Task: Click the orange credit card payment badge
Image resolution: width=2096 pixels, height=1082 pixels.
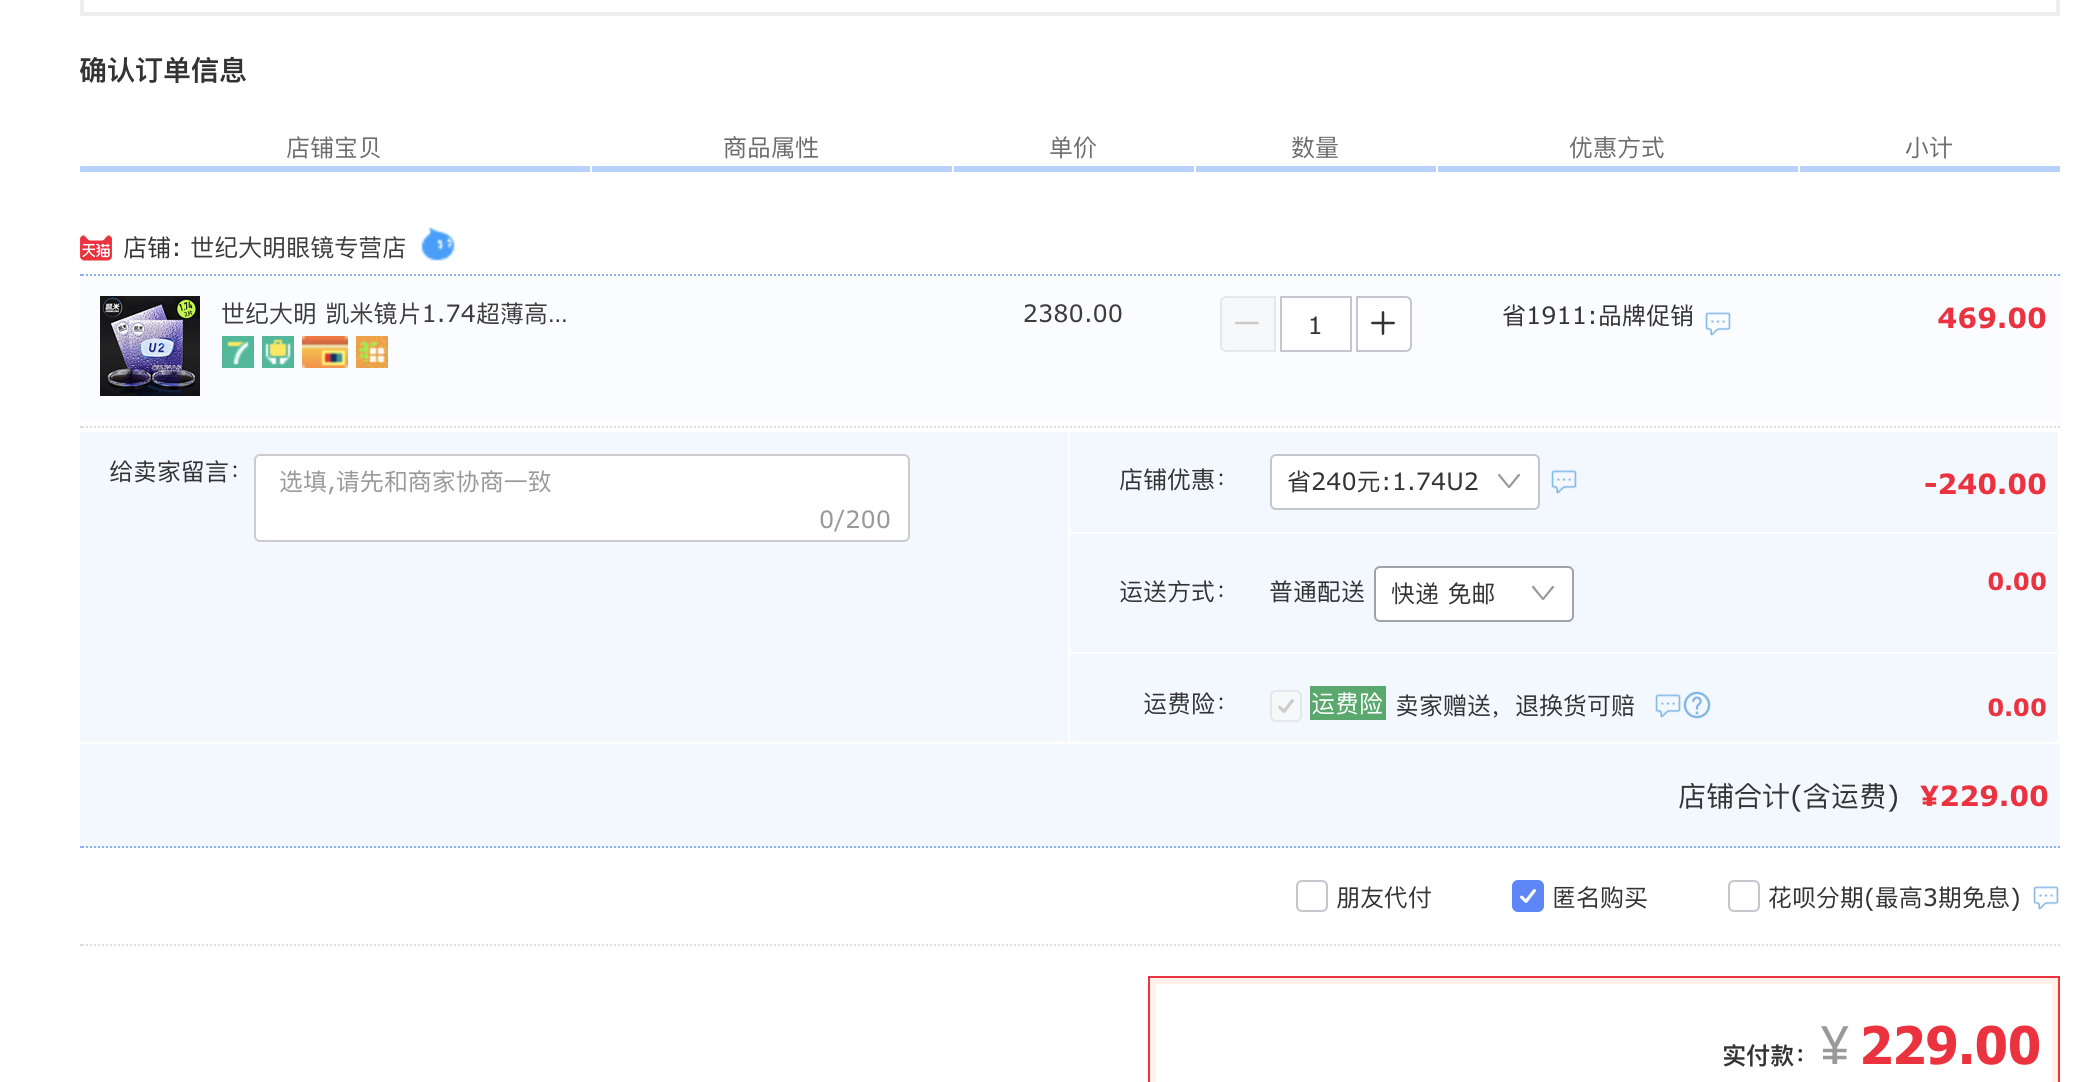Action: pyautogui.click(x=325, y=352)
